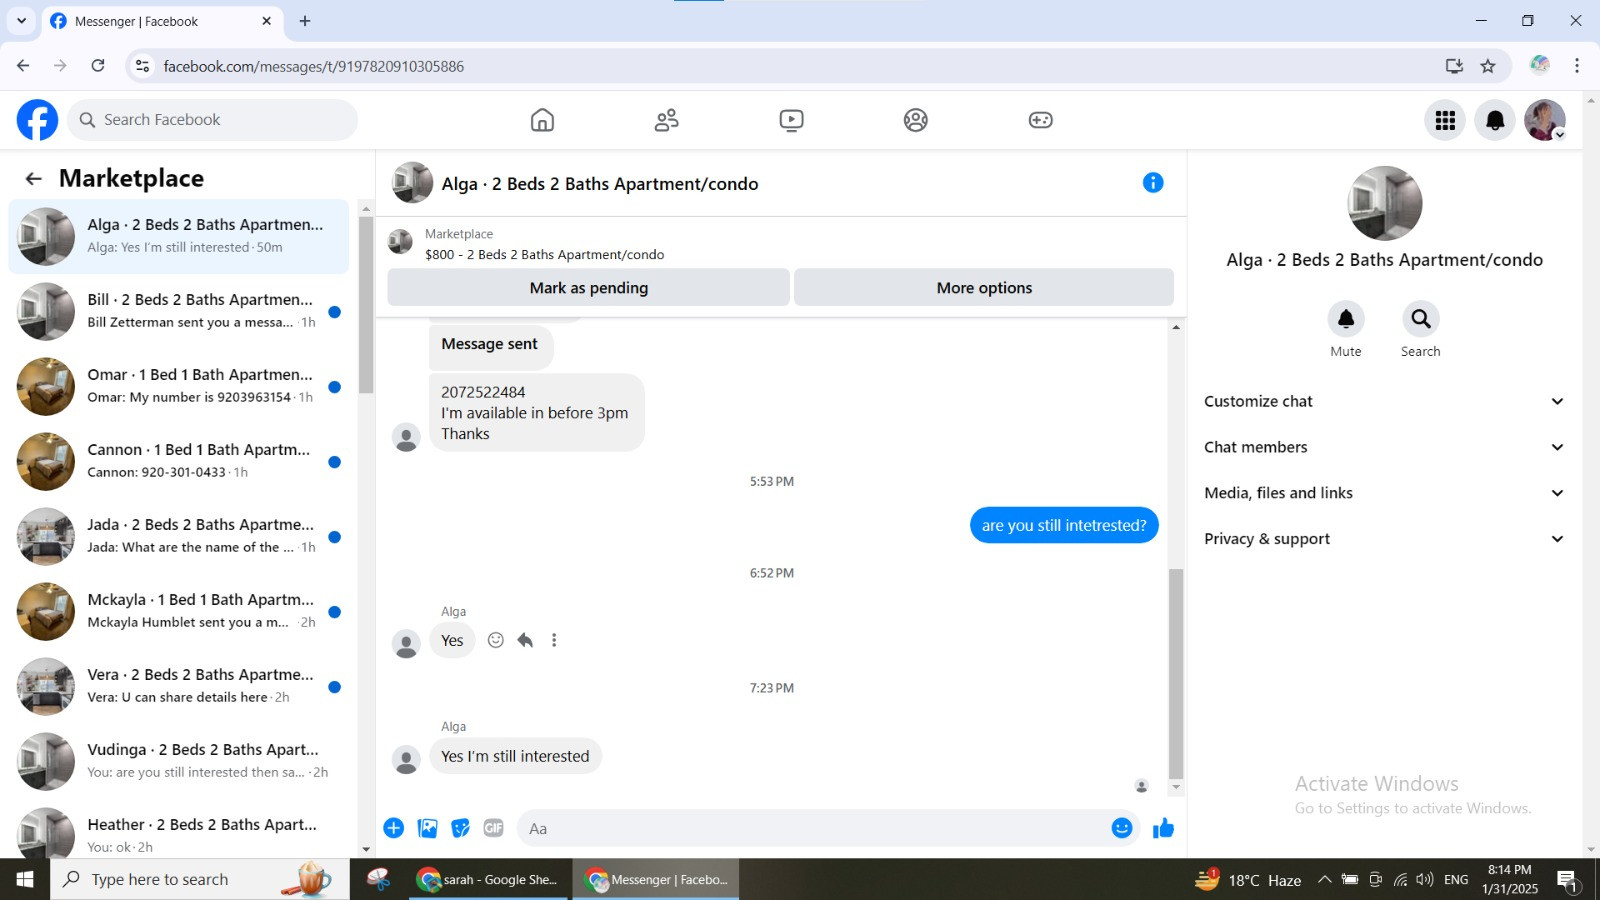Viewport: 1600px width, 900px height.
Task: Focus the Search Facebook field
Action: pyautogui.click(x=213, y=120)
